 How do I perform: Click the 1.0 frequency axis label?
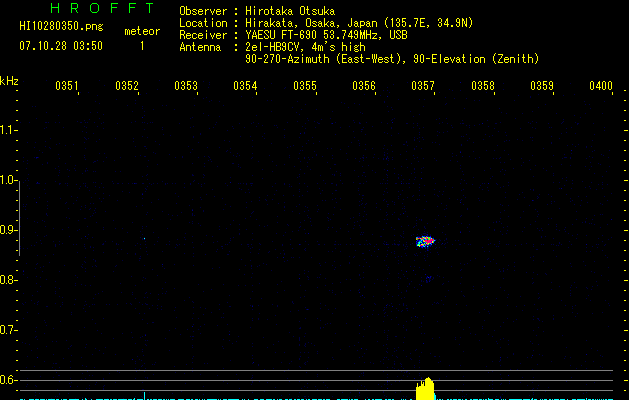8,180
